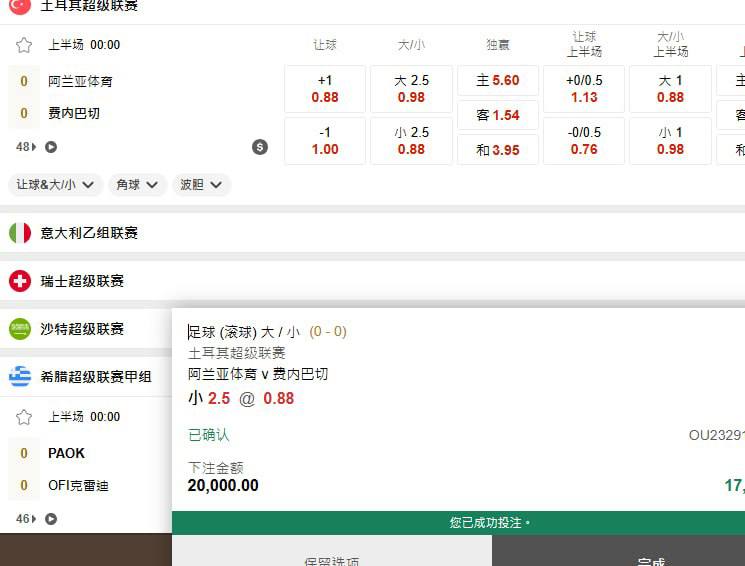The height and width of the screenshot is (566, 745).
Task: Click the dollar cash-out icon
Action: (260, 147)
